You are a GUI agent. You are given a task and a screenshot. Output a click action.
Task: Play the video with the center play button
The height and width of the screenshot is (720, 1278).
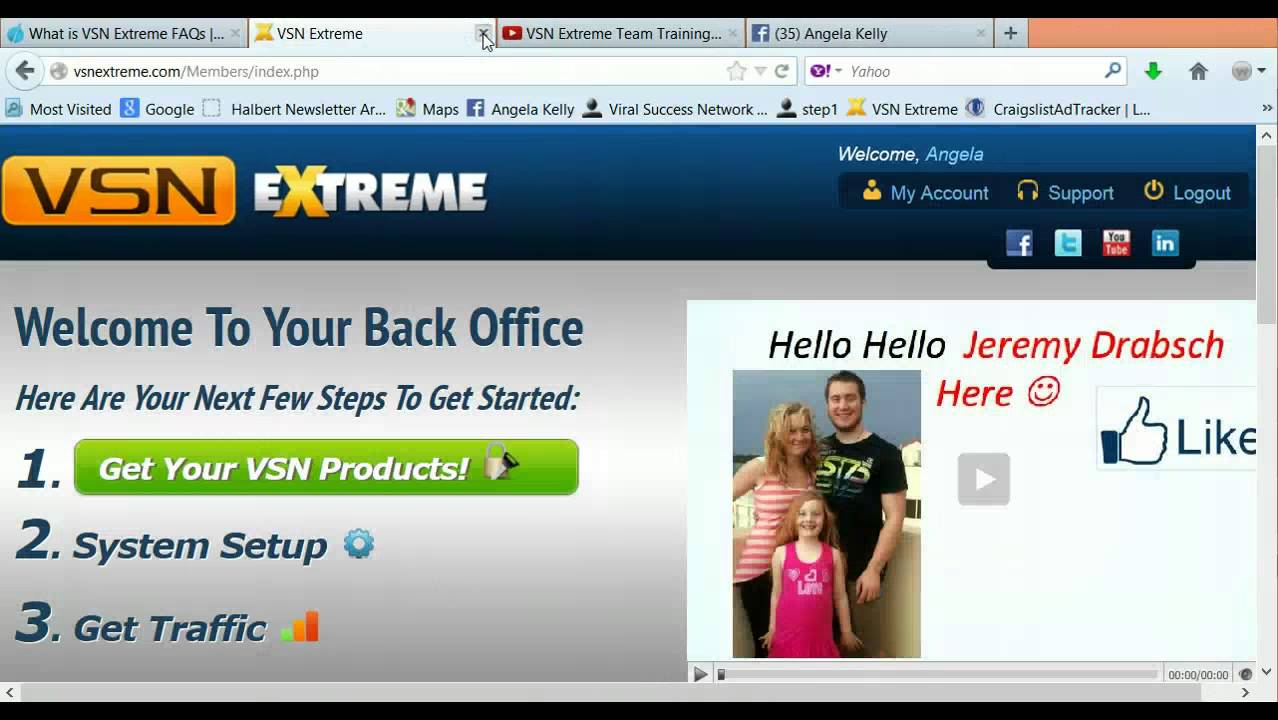click(x=984, y=479)
